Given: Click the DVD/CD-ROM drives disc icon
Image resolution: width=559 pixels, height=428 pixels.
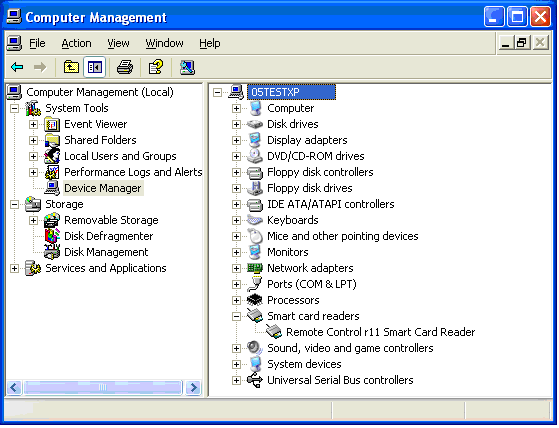Looking at the screenshot, I should click(255, 156).
